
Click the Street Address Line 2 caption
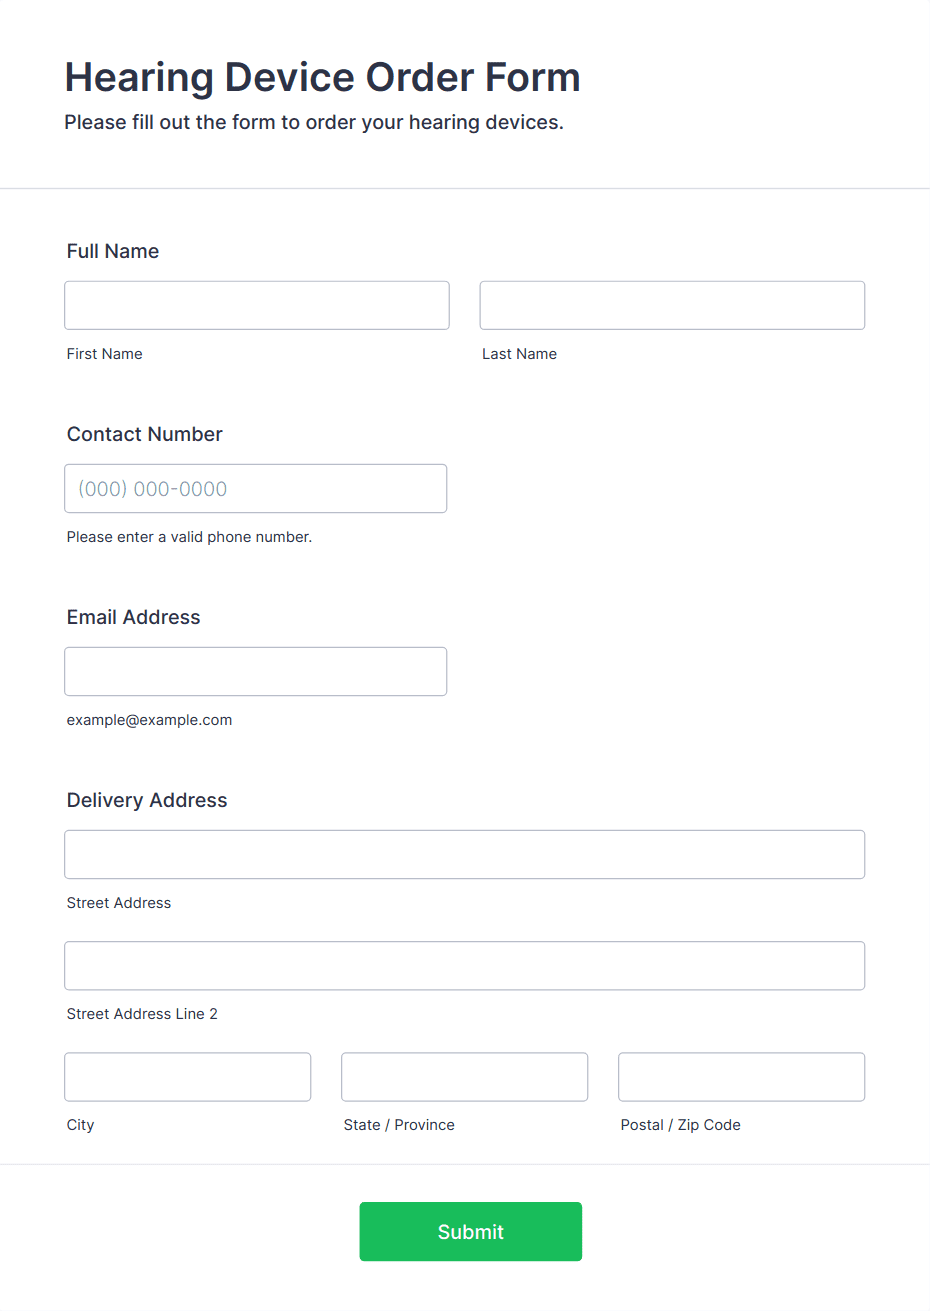point(142,1014)
